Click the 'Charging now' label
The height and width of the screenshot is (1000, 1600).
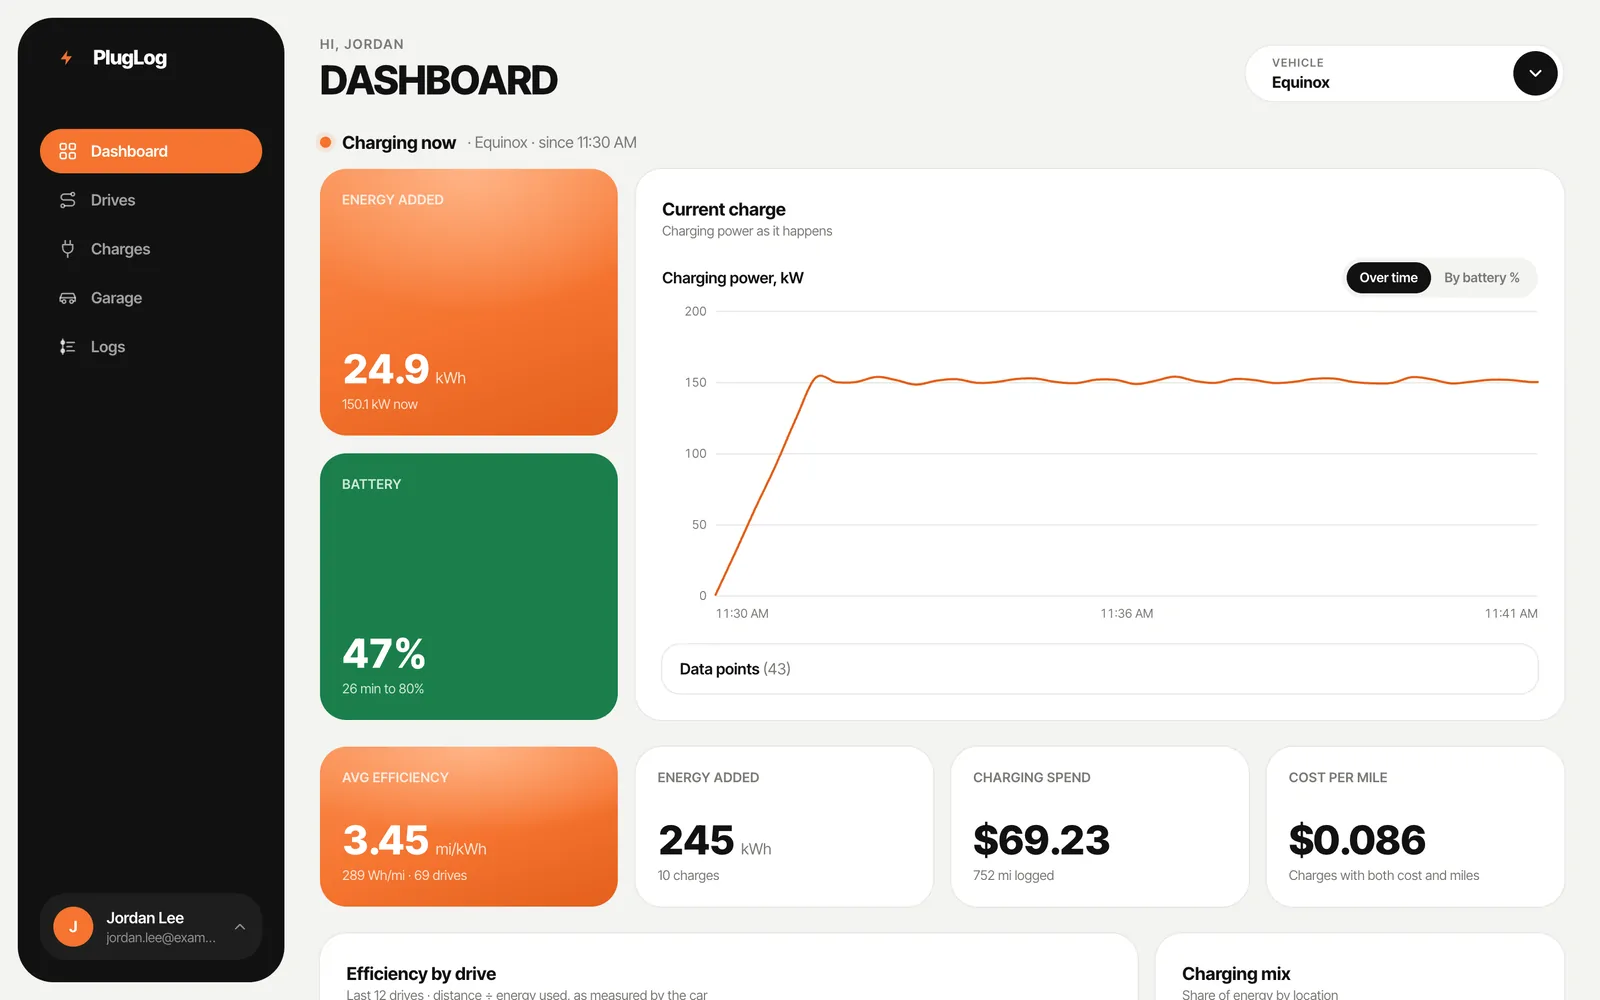(x=399, y=142)
